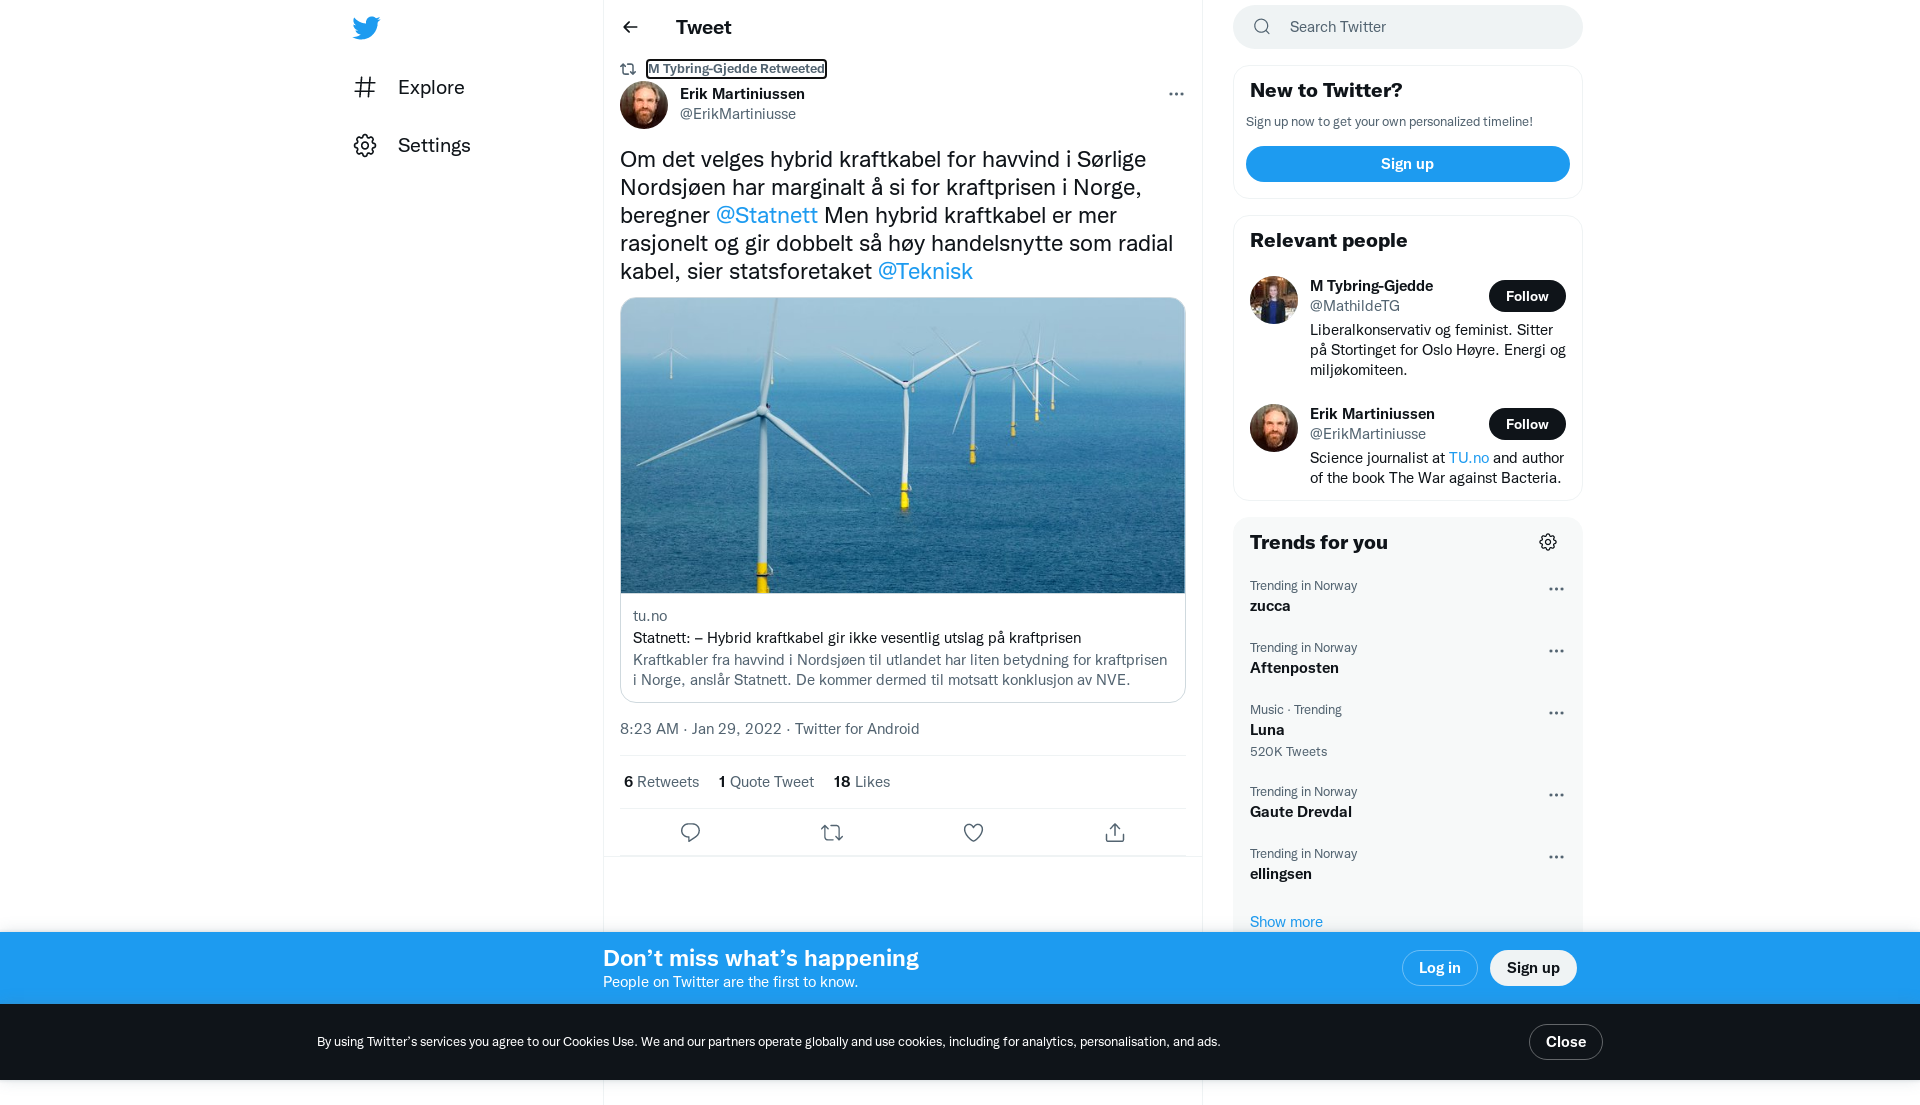Image resolution: width=1920 pixels, height=1105 pixels.
Task: Follow M Tybring-Gjedde
Action: point(1527,296)
